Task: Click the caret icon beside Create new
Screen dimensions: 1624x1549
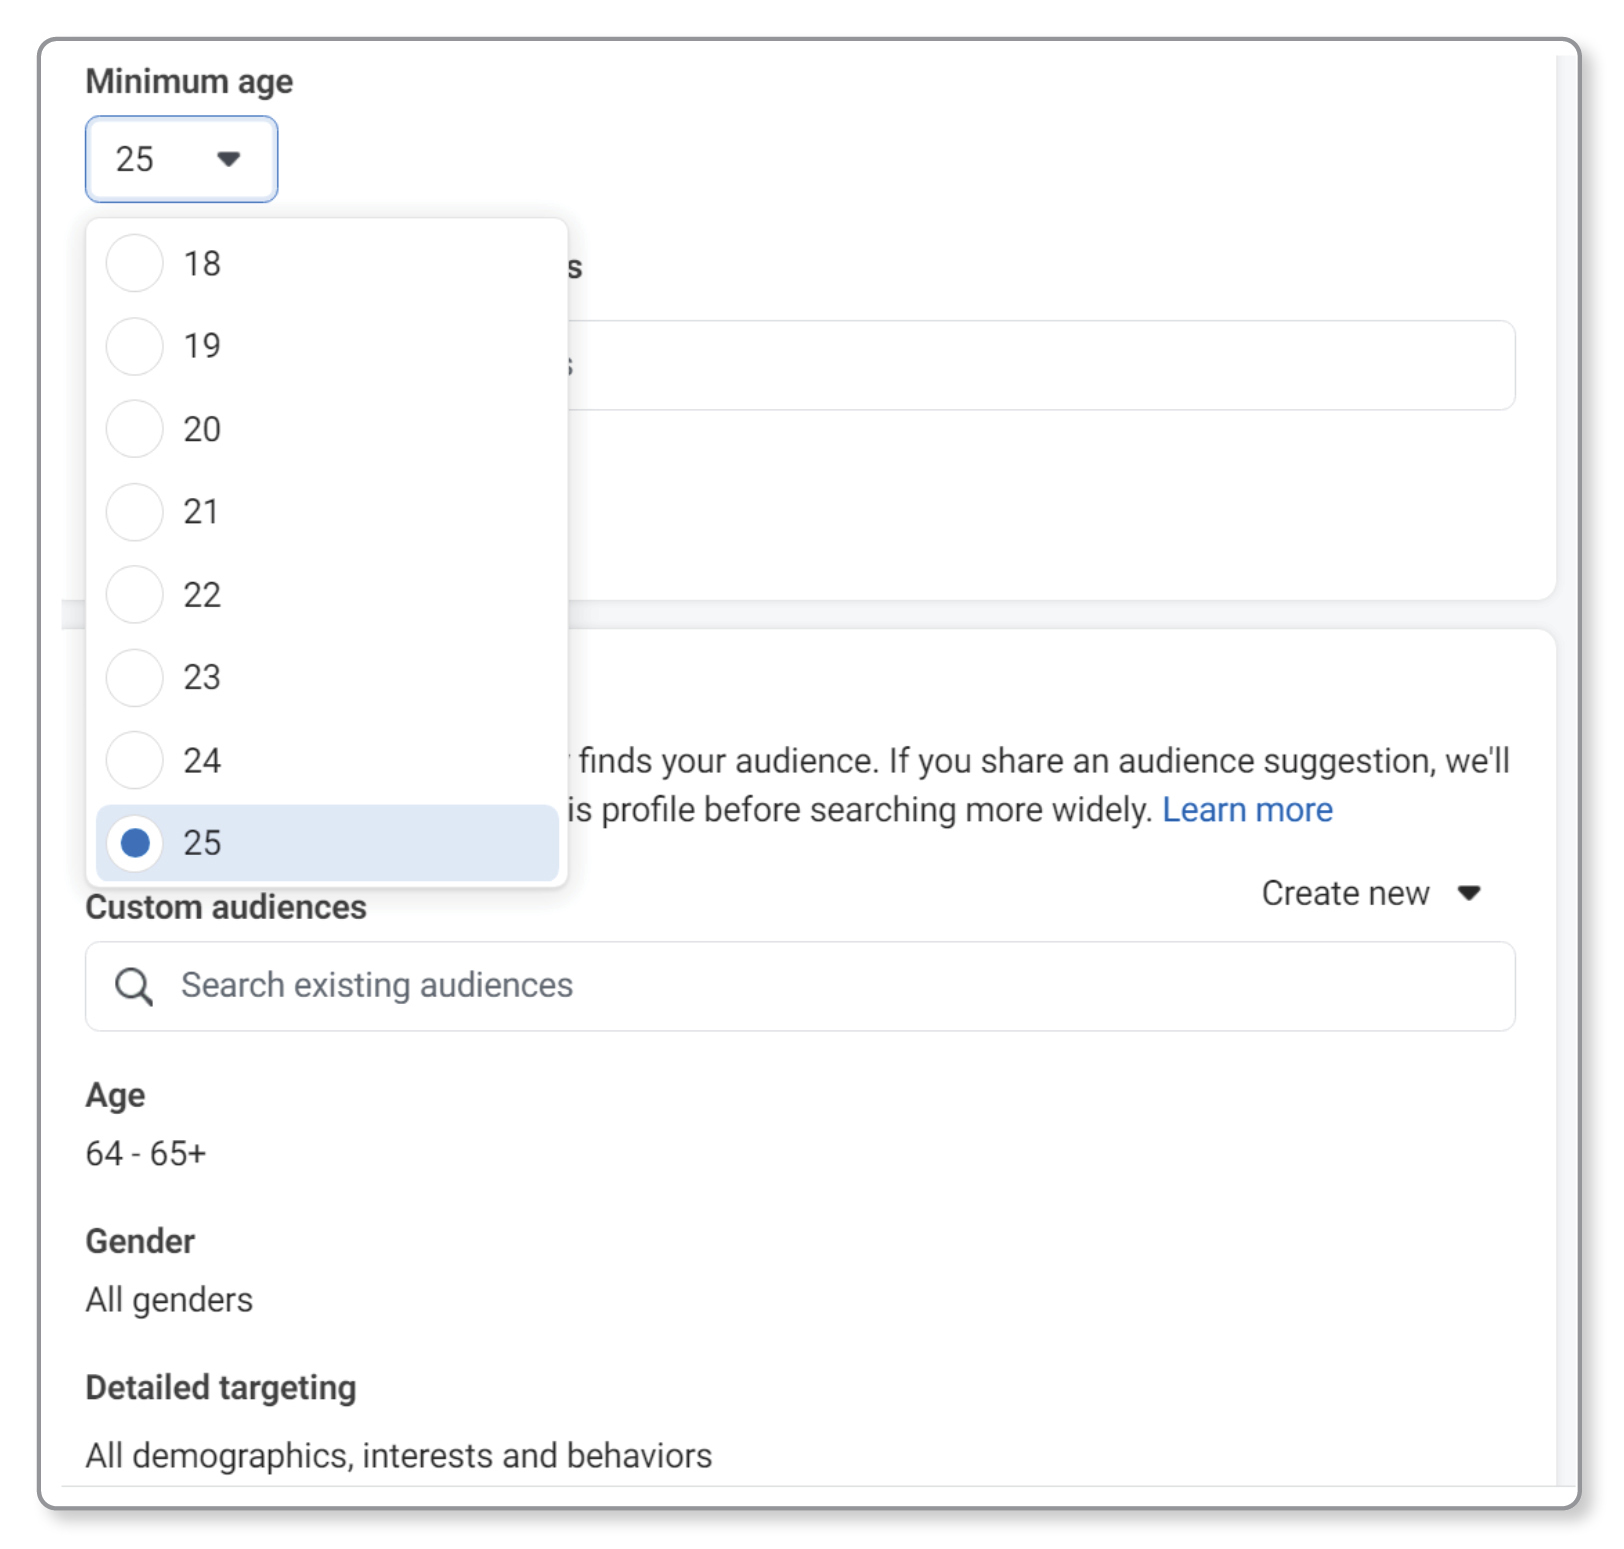Action: click(1468, 893)
